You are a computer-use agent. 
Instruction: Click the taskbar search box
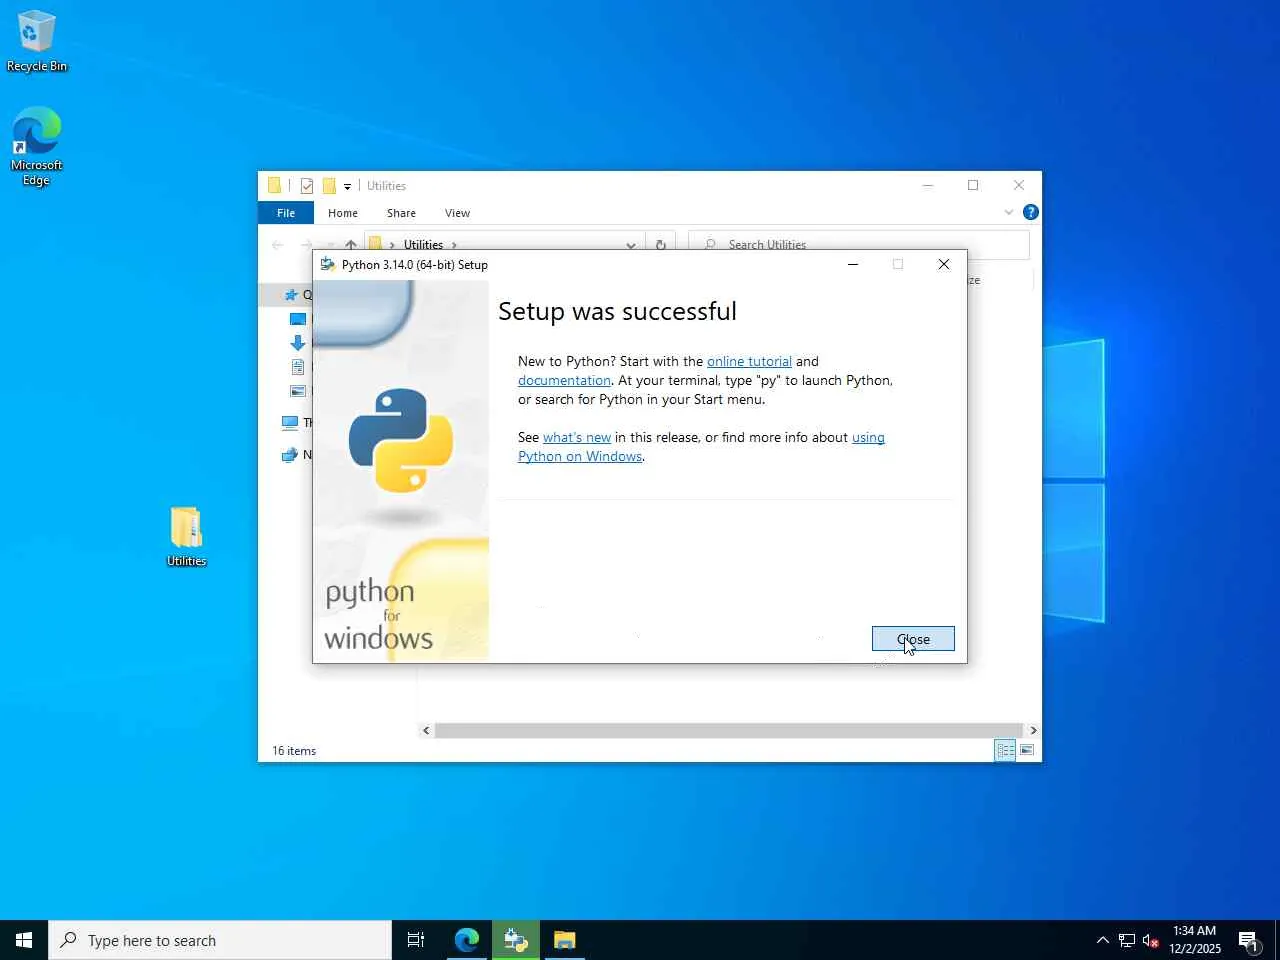click(x=220, y=940)
